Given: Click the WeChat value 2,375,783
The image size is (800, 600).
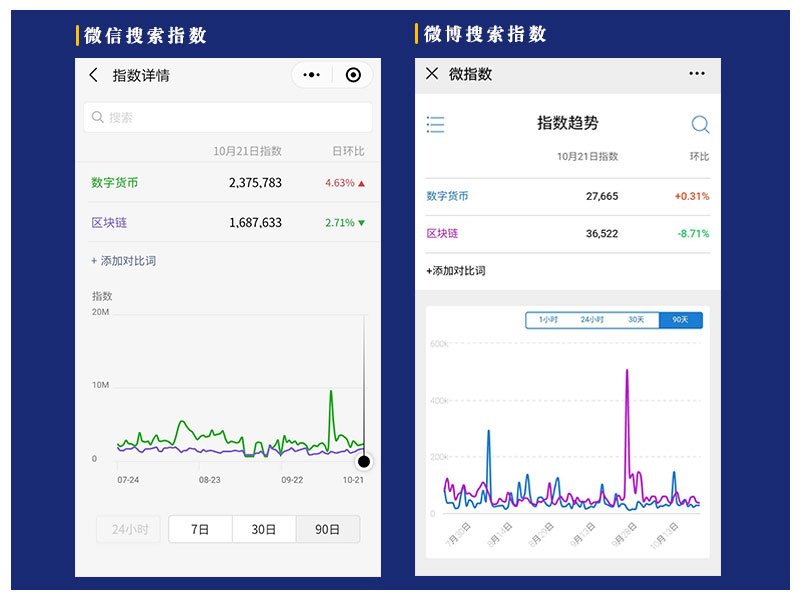Looking at the screenshot, I should [255, 183].
